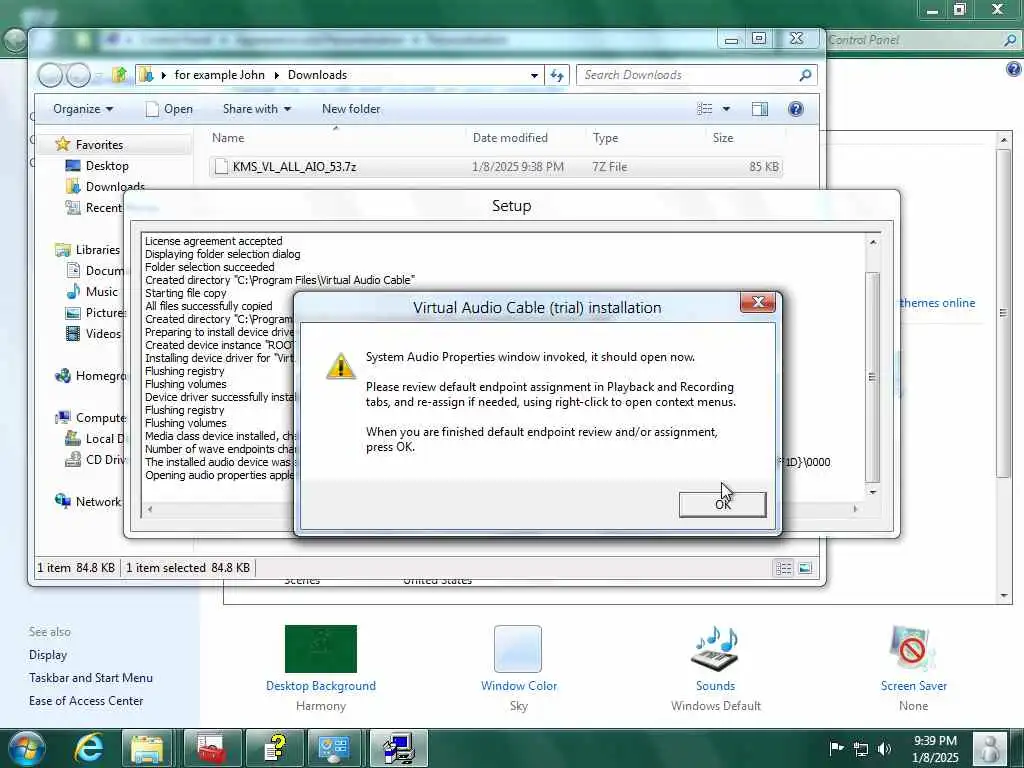Viewport: 1024px width, 768px height.
Task: Open the Videos library
Action: tap(103, 334)
